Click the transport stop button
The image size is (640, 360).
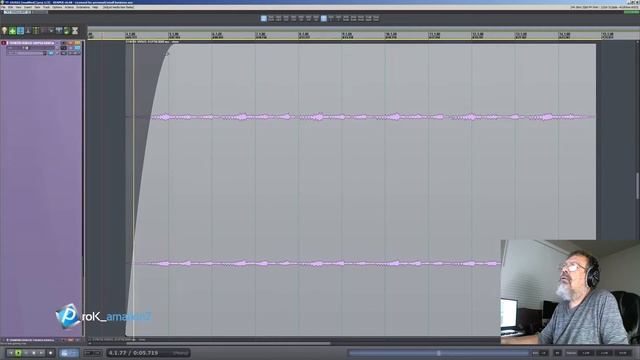coord(34,353)
